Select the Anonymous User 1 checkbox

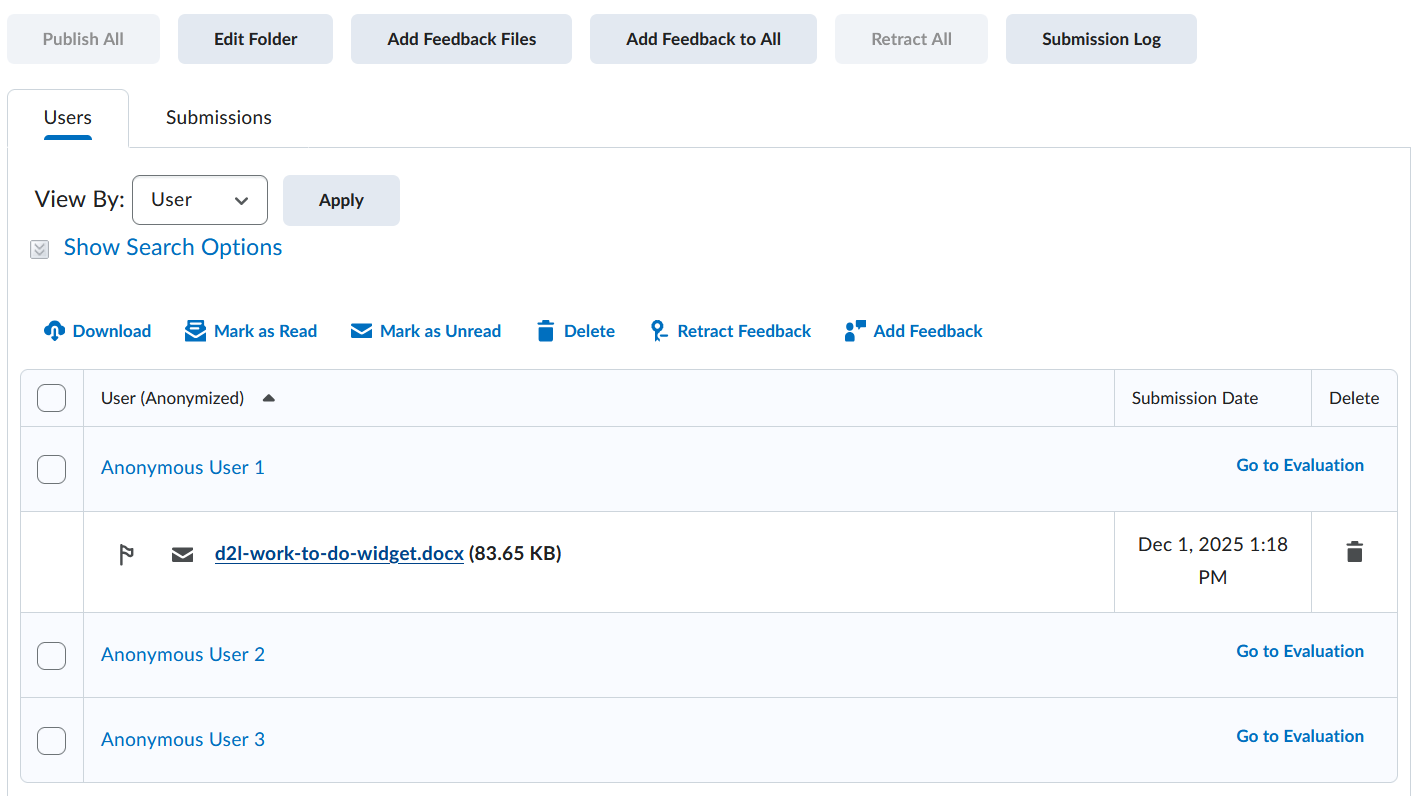[51, 469]
